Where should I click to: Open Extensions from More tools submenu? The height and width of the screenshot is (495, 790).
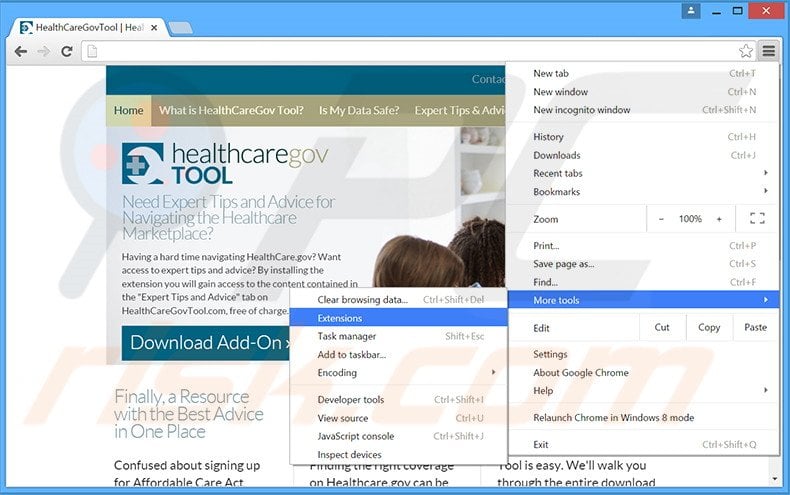[399, 318]
